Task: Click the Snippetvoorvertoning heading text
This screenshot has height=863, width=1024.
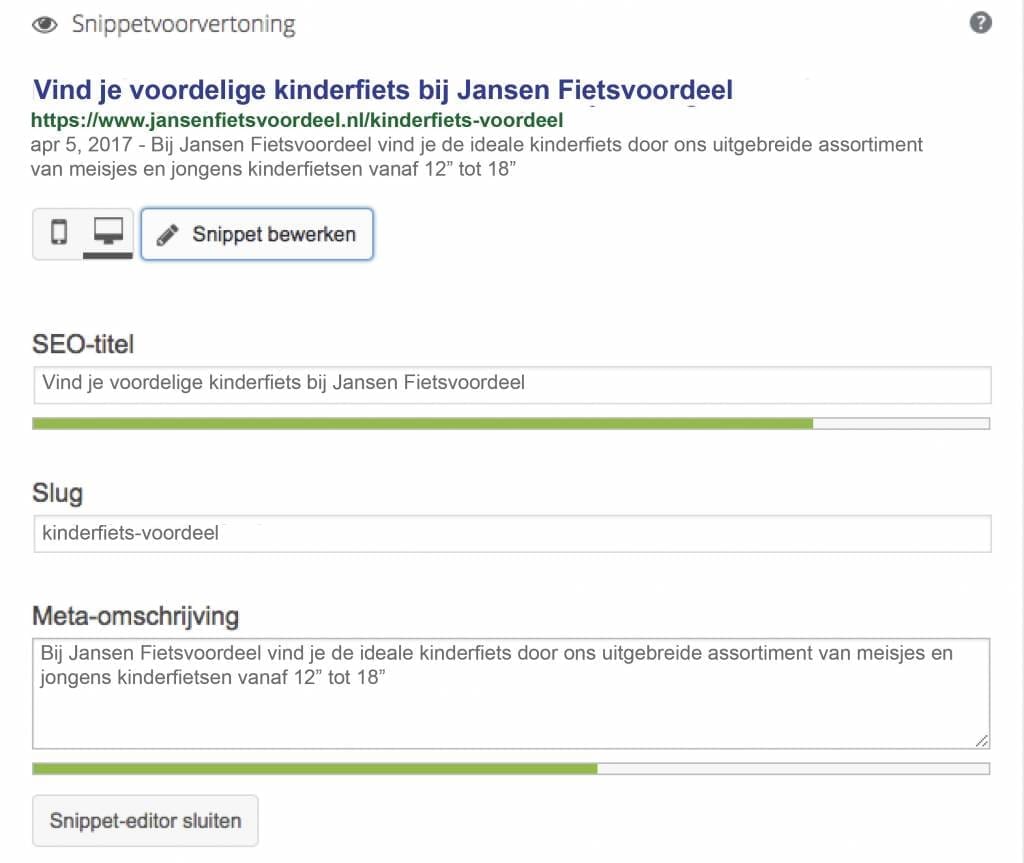Action: (183, 25)
